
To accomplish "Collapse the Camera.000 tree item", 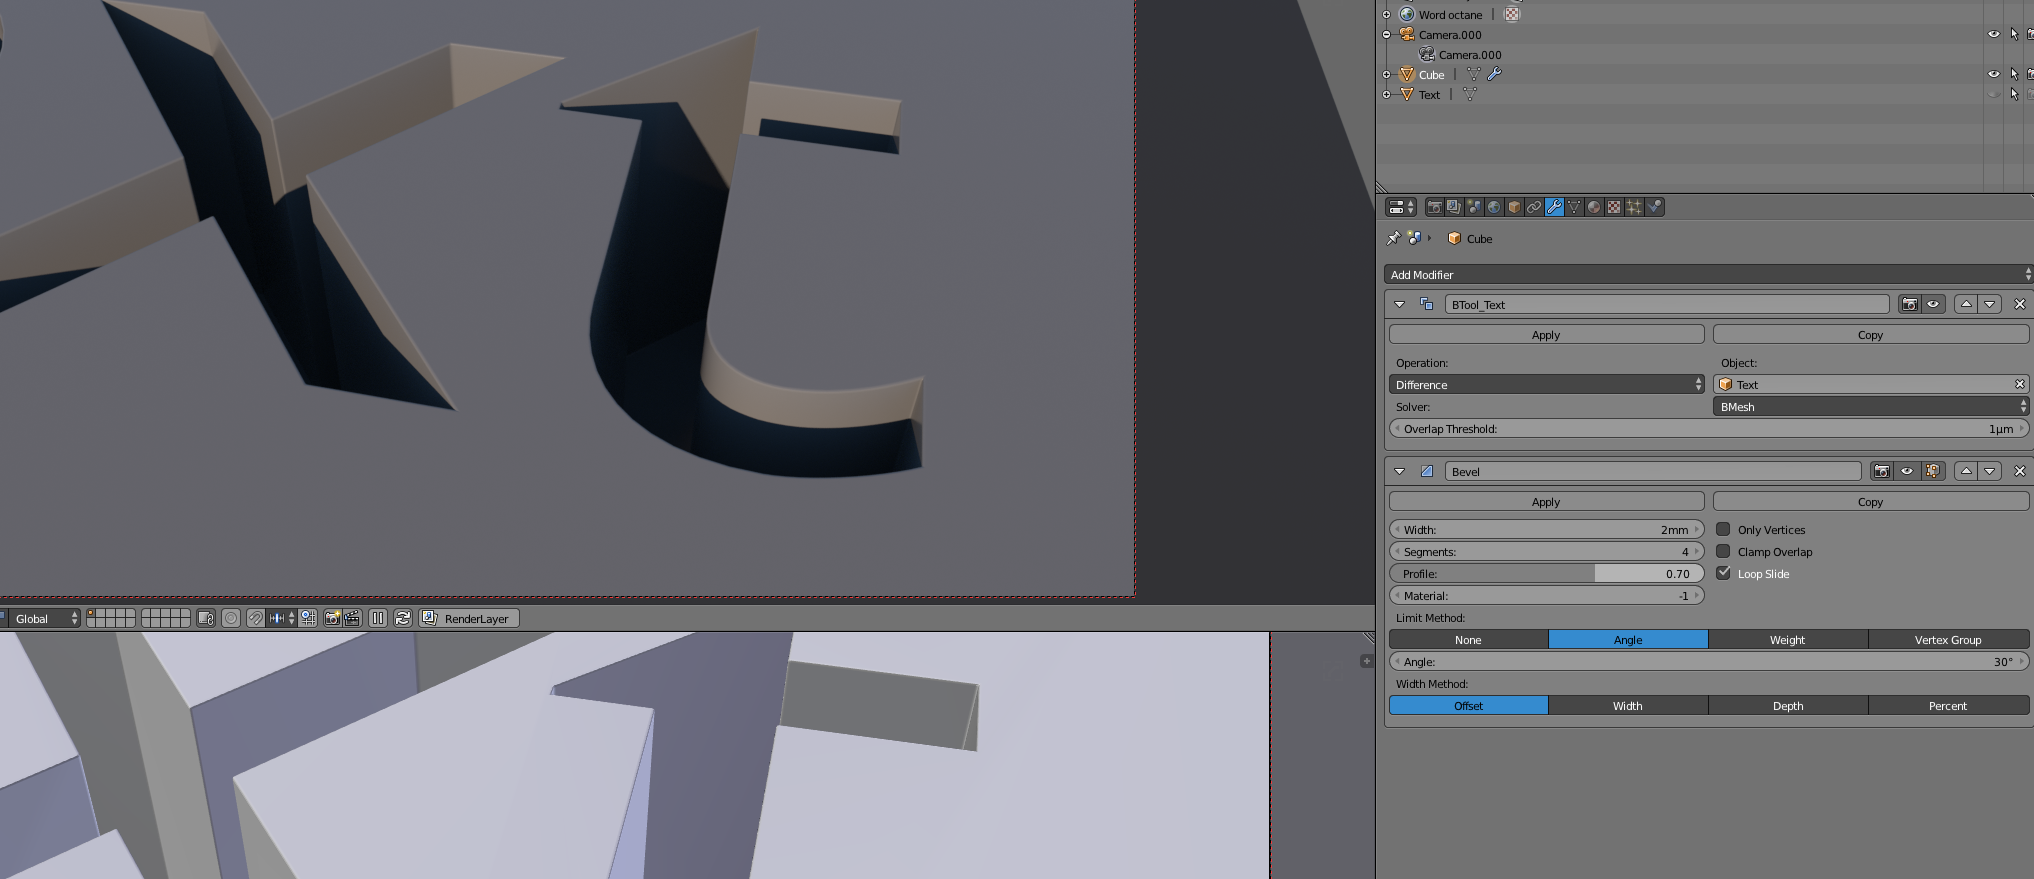I will click(x=1386, y=34).
